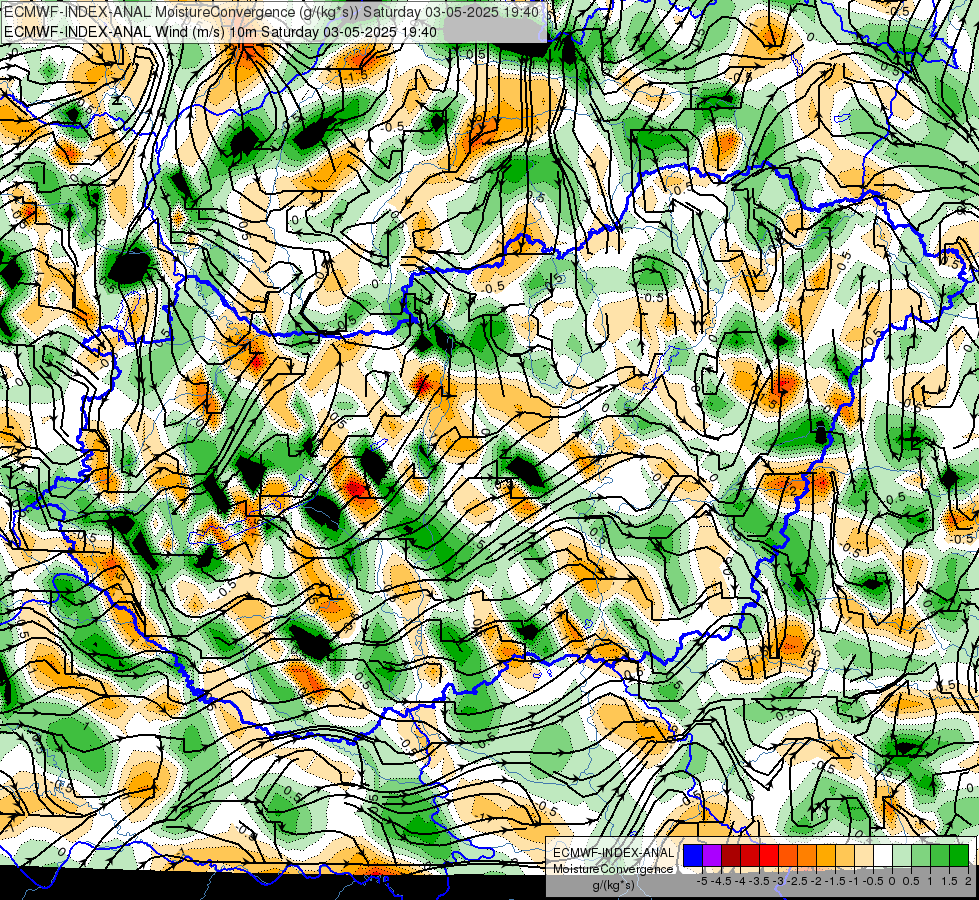979x900 pixels.
Task: Click the g/(kg*s) unit label in legend
Action: coord(613,886)
